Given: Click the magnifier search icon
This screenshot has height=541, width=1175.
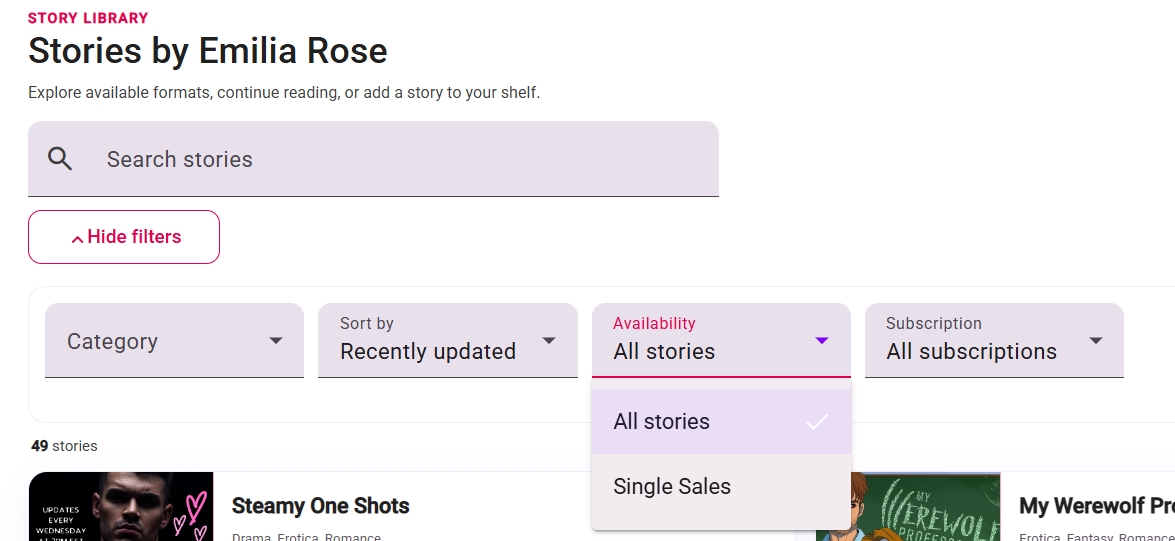Looking at the screenshot, I should click(60, 159).
